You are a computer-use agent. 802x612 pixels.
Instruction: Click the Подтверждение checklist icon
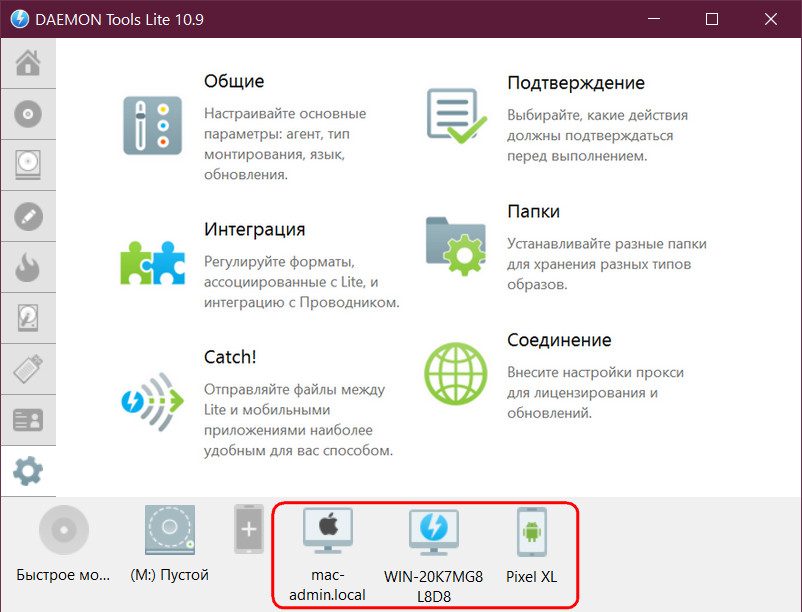coord(457,116)
